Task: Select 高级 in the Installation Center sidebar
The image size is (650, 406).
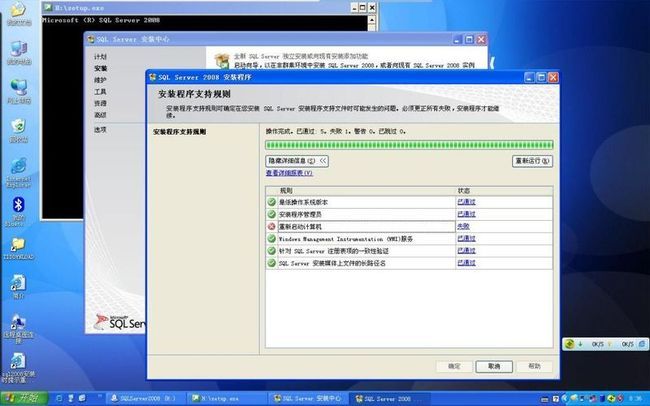Action: [x=100, y=115]
